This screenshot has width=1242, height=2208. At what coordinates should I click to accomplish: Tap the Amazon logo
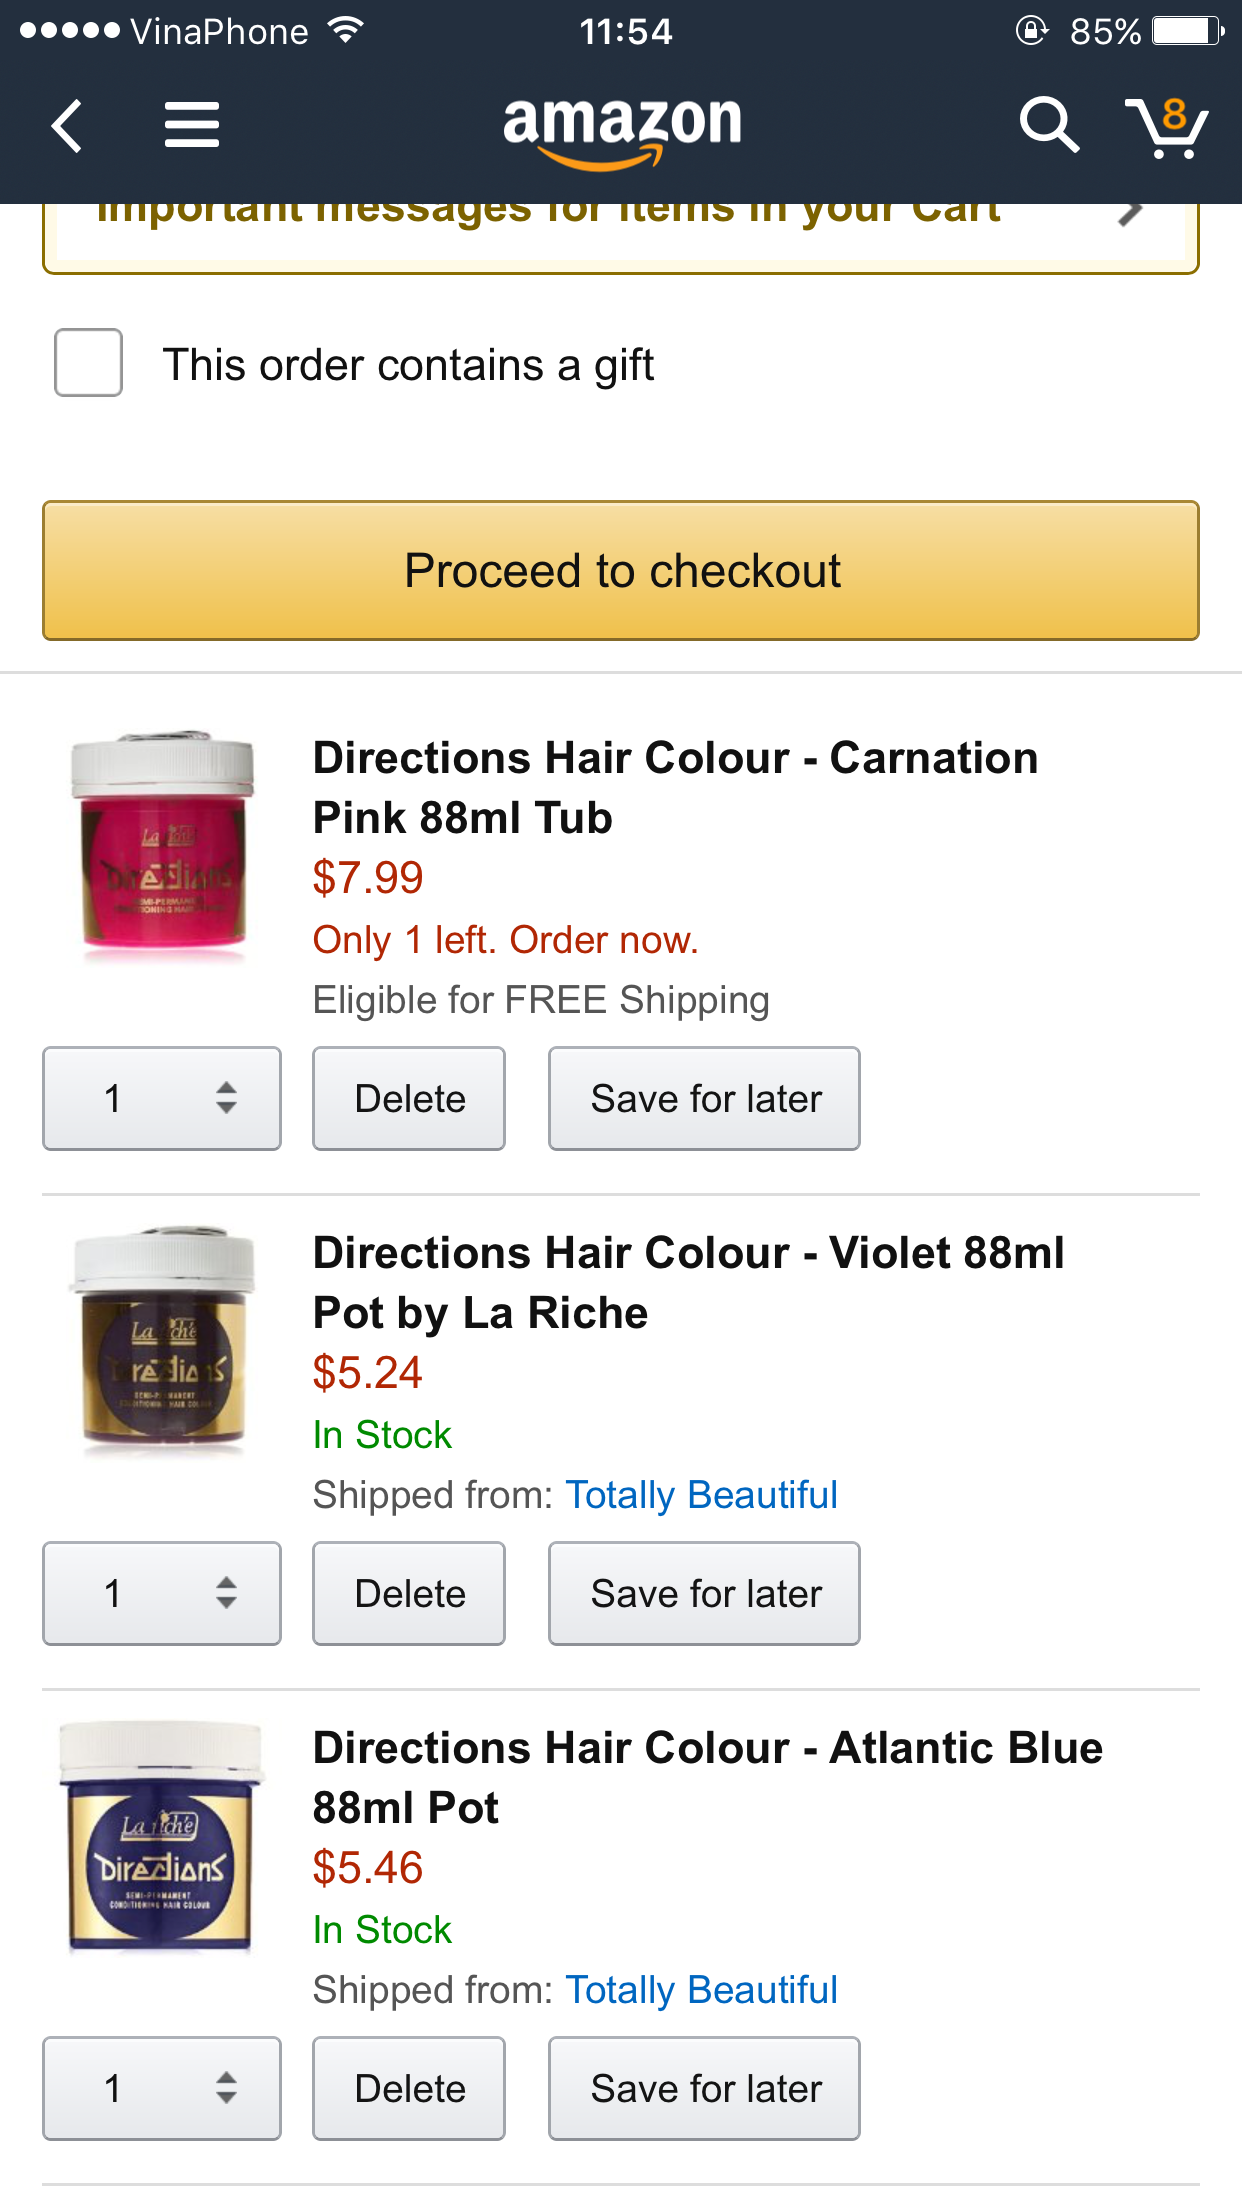[x=622, y=128]
